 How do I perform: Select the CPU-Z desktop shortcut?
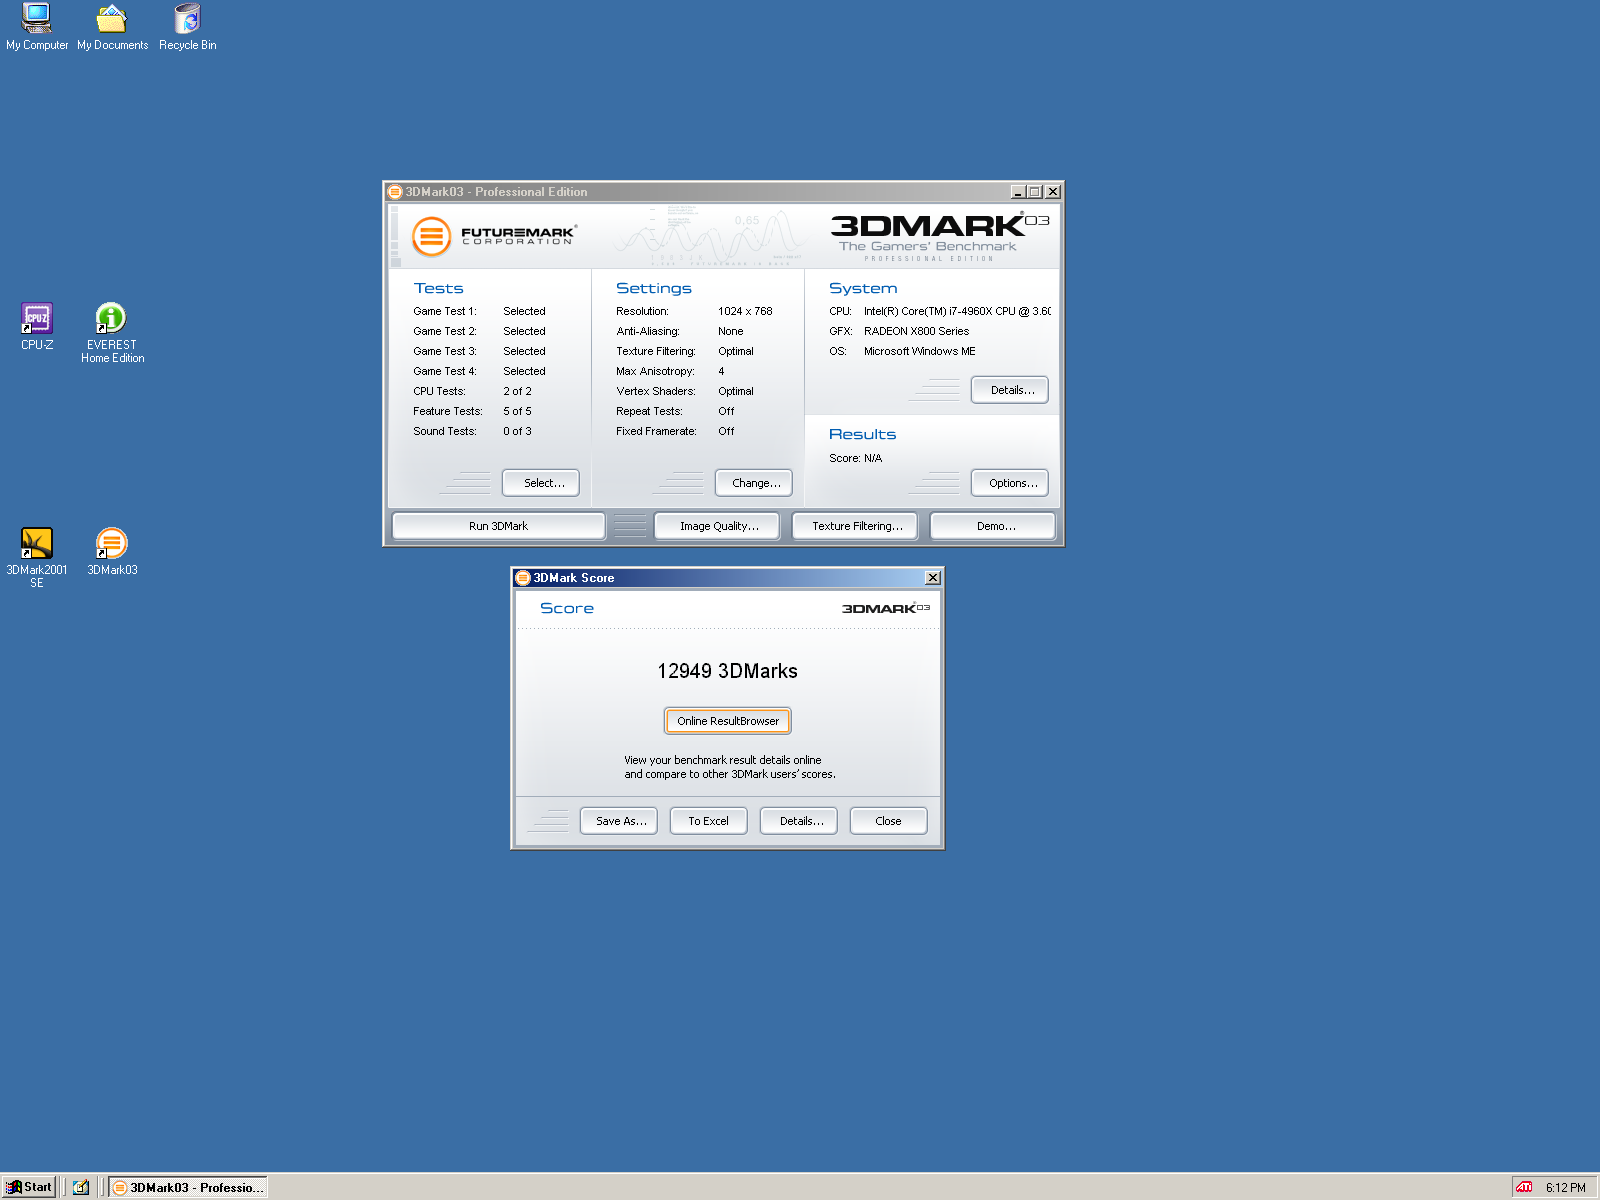[37, 326]
